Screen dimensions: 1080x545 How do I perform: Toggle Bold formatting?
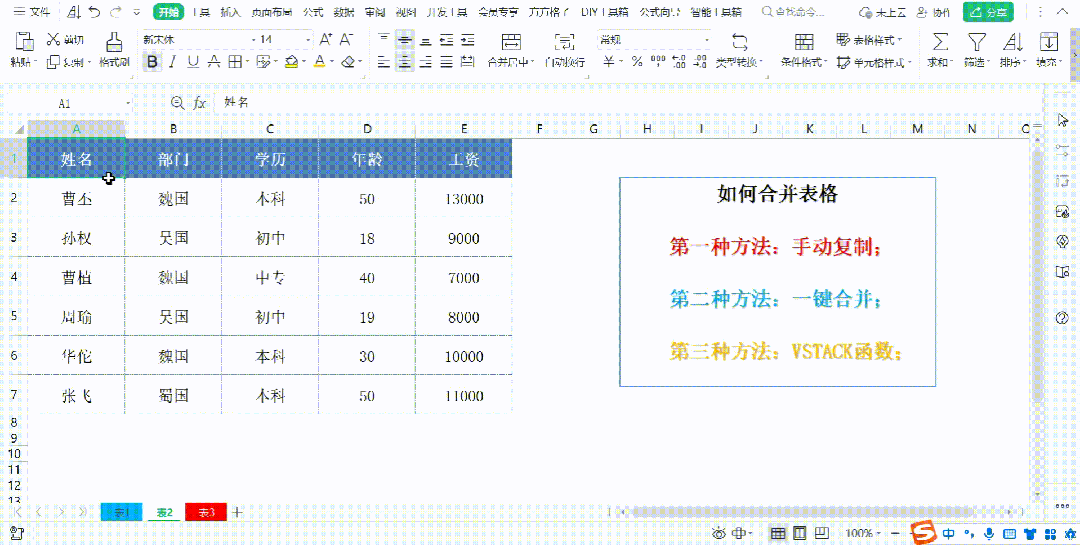click(x=152, y=62)
